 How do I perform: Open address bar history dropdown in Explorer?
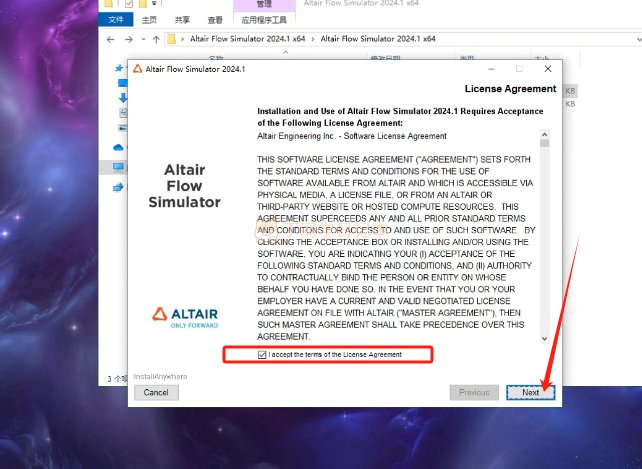pyautogui.click(x=639, y=39)
